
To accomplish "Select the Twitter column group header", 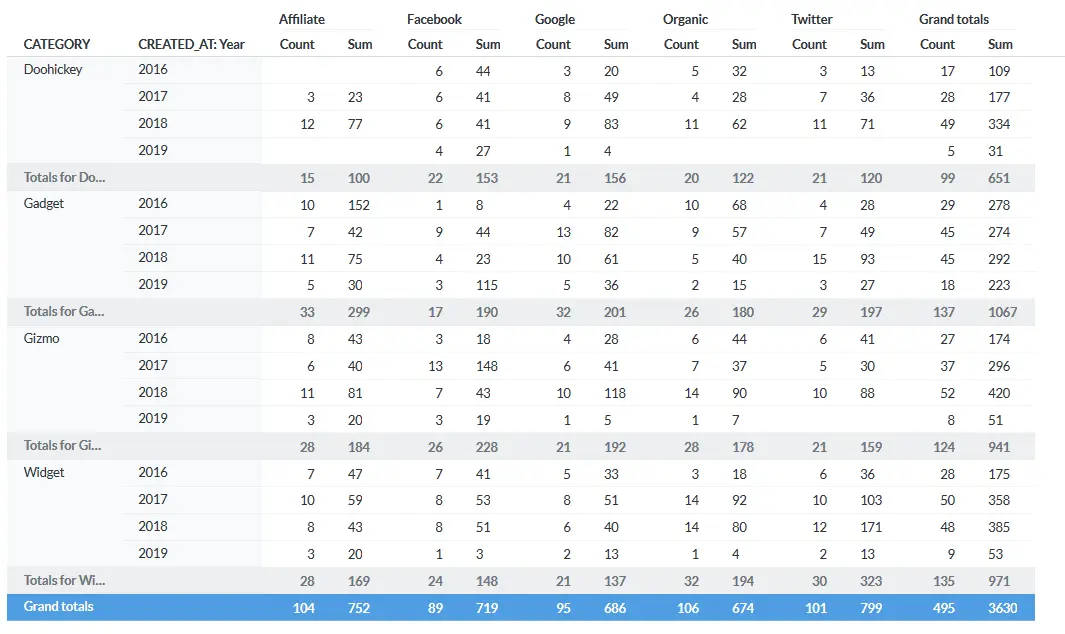I will click(812, 19).
